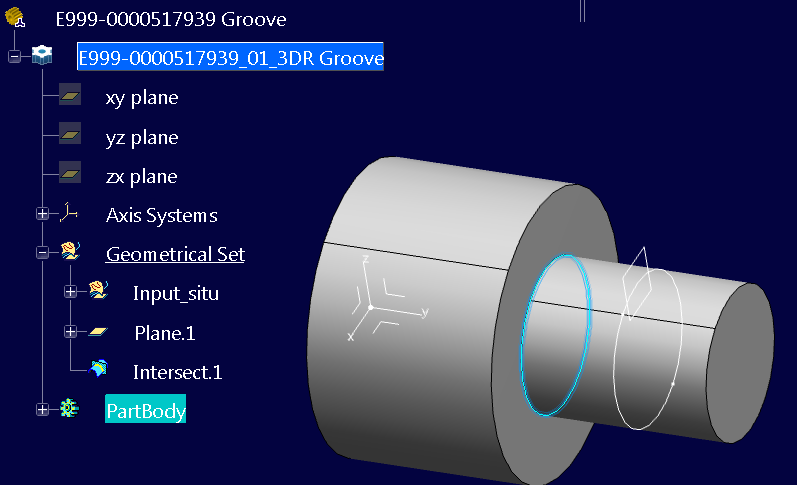The height and width of the screenshot is (489, 797).
Task: Click the 3D part icon of 3DR Groove
Action: [42, 55]
